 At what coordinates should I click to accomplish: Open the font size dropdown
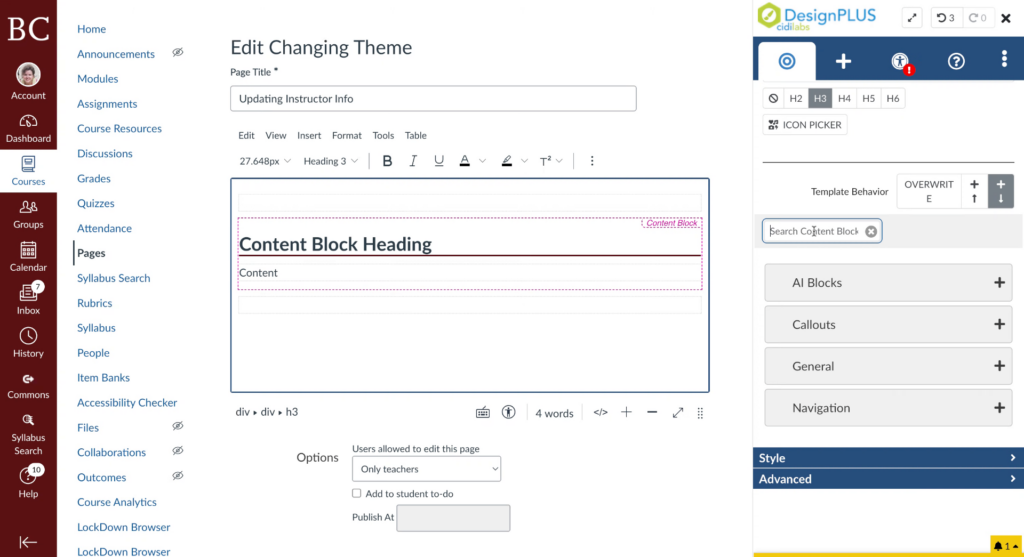[x=264, y=161]
